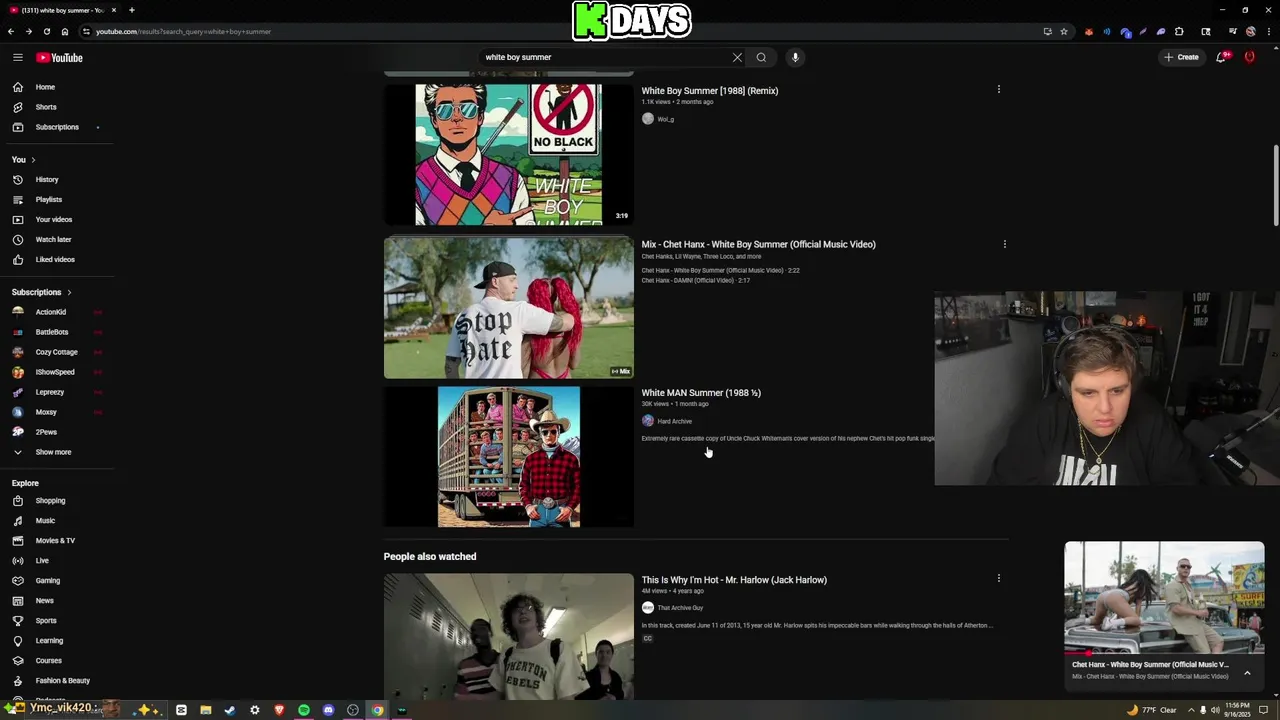The image size is (1280, 720).
Task: Open Discord from the taskbar
Action: (328, 710)
